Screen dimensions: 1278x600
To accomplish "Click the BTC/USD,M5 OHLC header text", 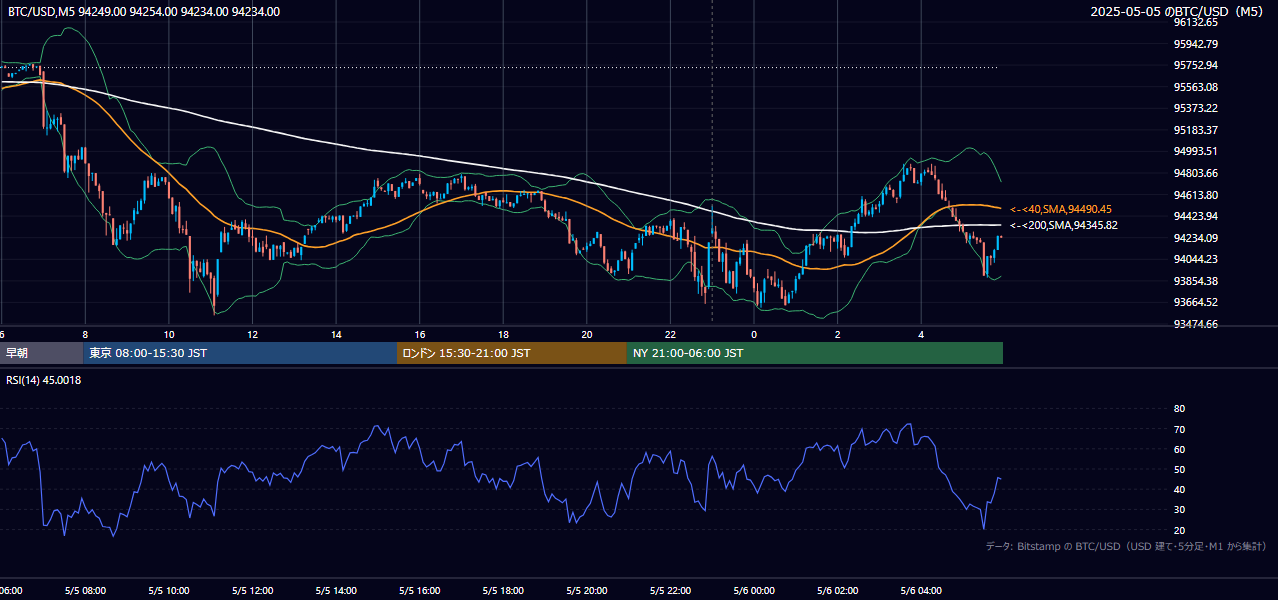I will (x=144, y=12).
